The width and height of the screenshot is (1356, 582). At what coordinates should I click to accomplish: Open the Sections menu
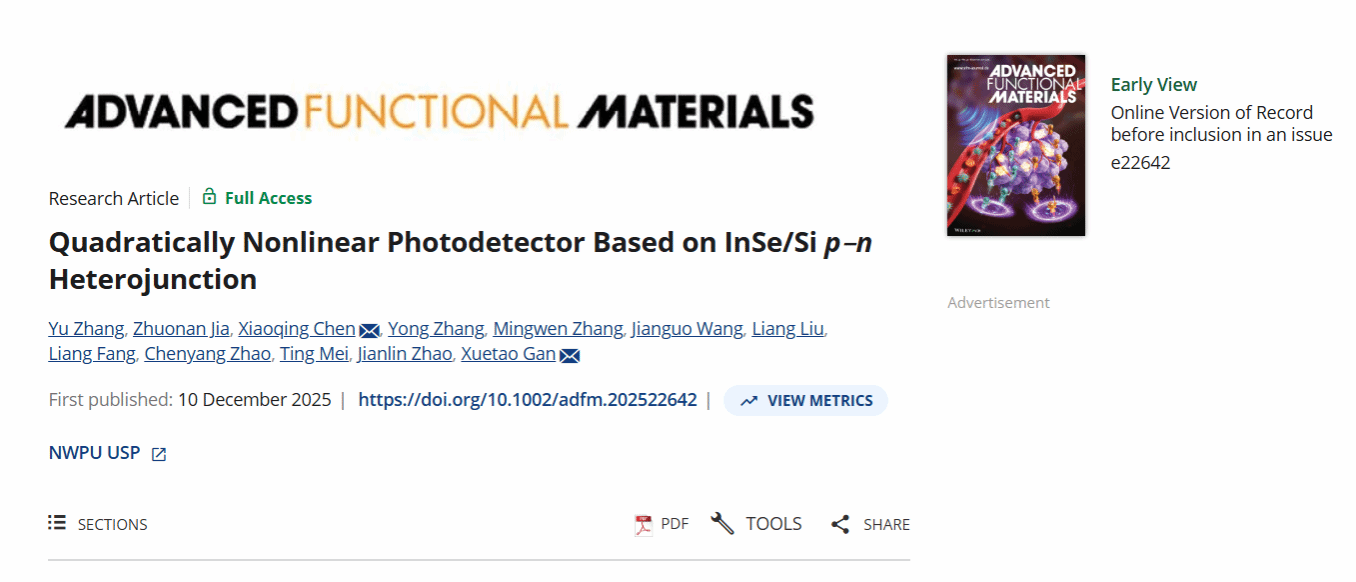coord(111,524)
